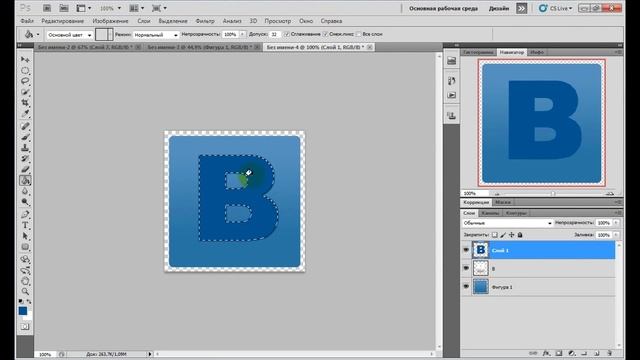Switch to the Маски tab
This screenshot has height=360, width=640.
[x=503, y=202]
